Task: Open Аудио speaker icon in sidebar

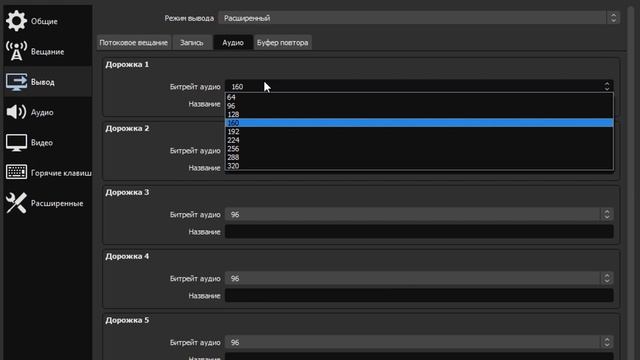Action: tap(16, 112)
